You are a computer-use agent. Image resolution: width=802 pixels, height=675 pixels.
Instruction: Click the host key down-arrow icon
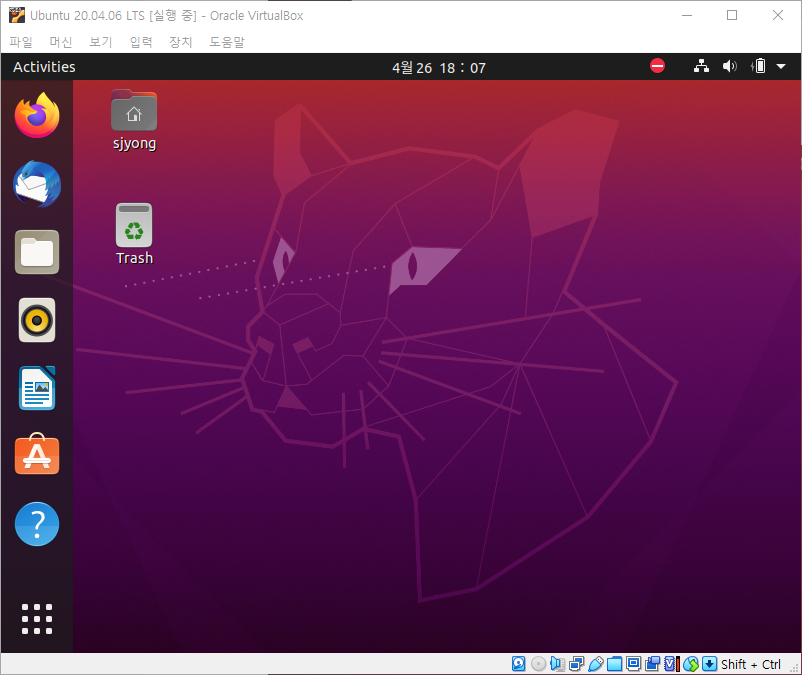pyautogui.click(x=709, y=664)
